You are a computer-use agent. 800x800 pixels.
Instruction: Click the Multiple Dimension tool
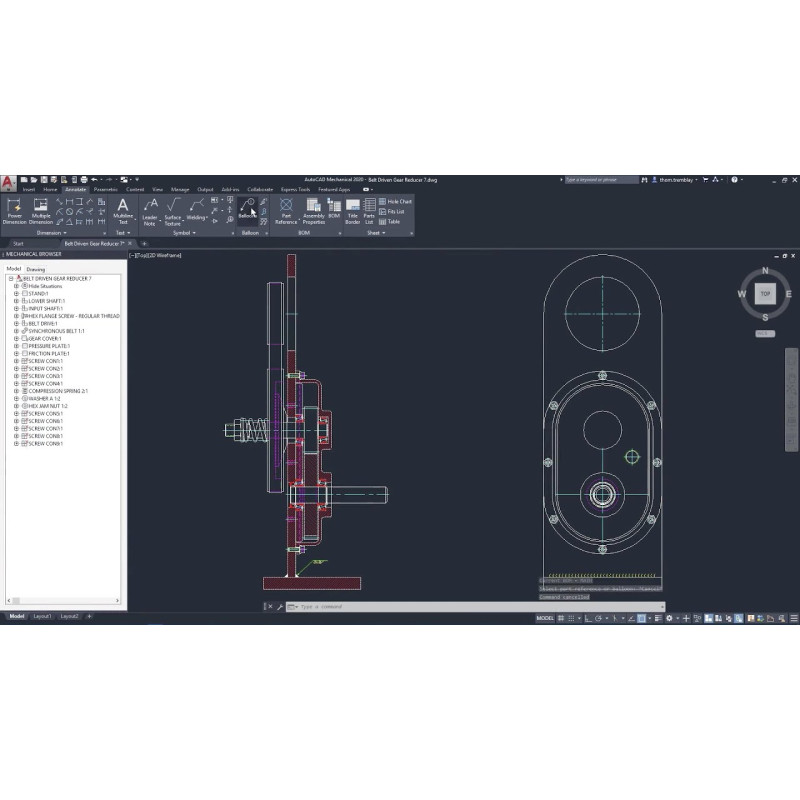click(x=41, y=210)
